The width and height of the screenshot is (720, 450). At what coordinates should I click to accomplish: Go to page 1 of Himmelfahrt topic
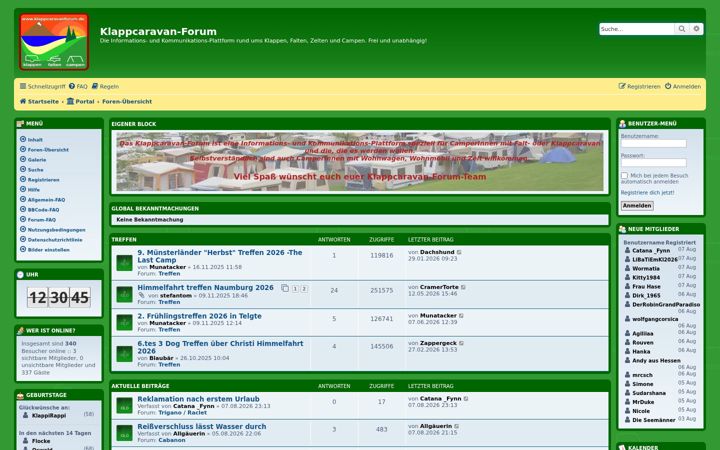[295, 289]
